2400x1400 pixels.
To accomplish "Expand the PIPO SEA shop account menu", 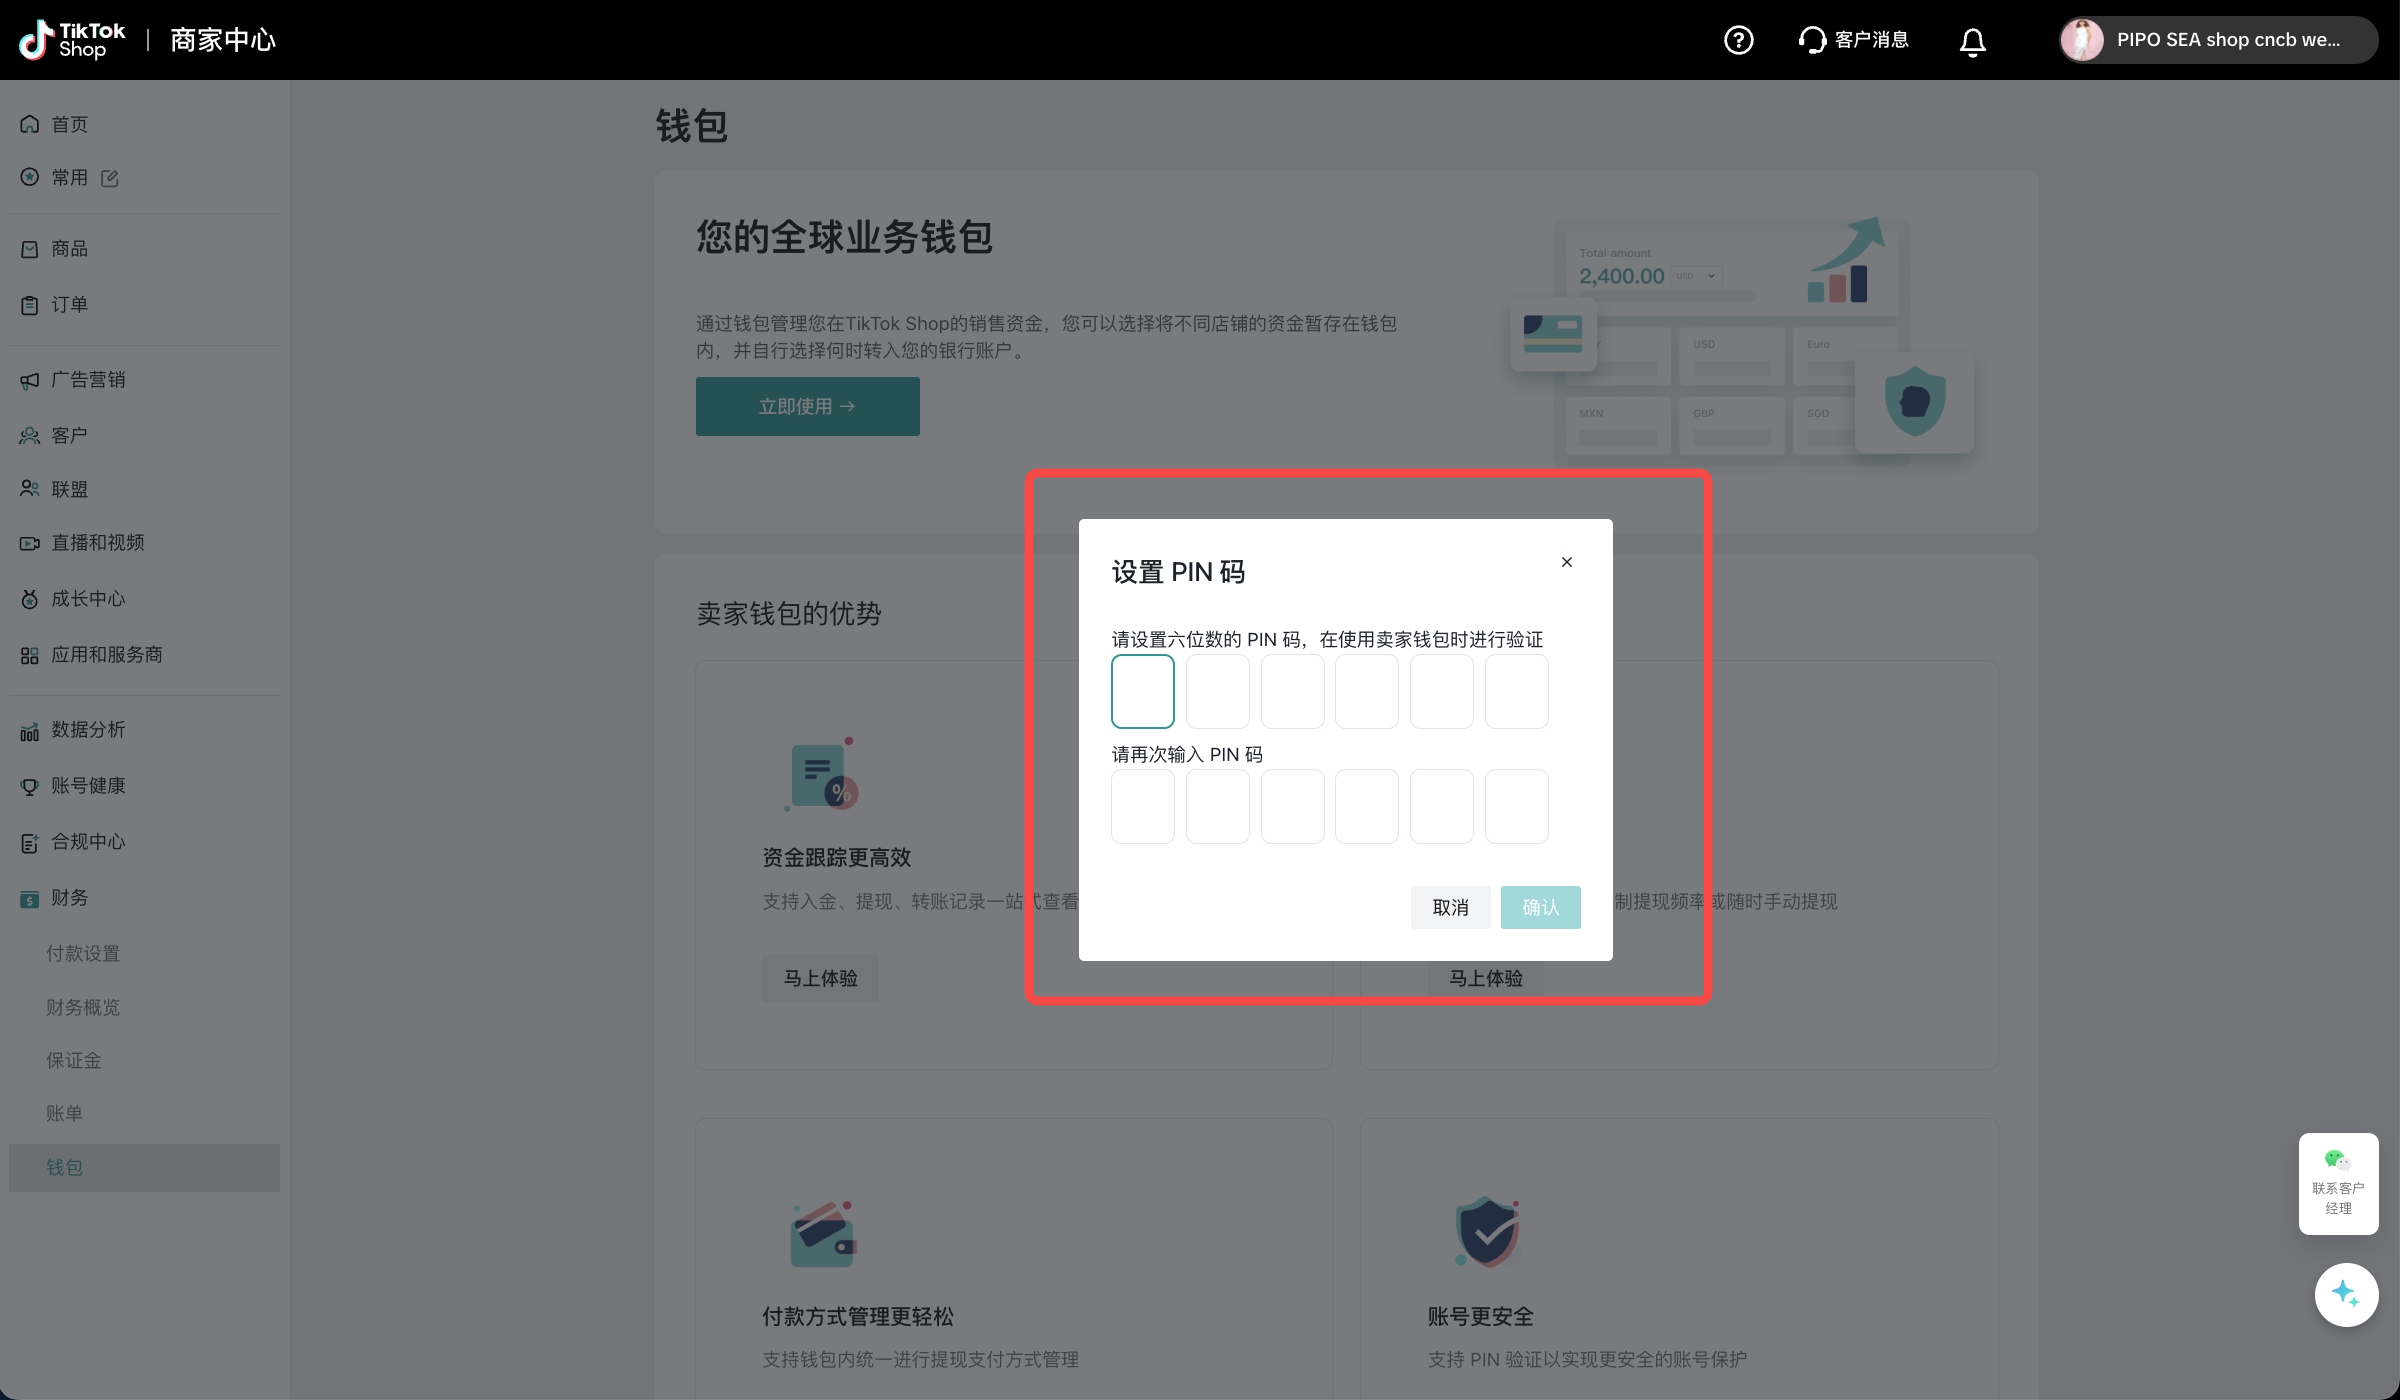I will click(2228, 40).
